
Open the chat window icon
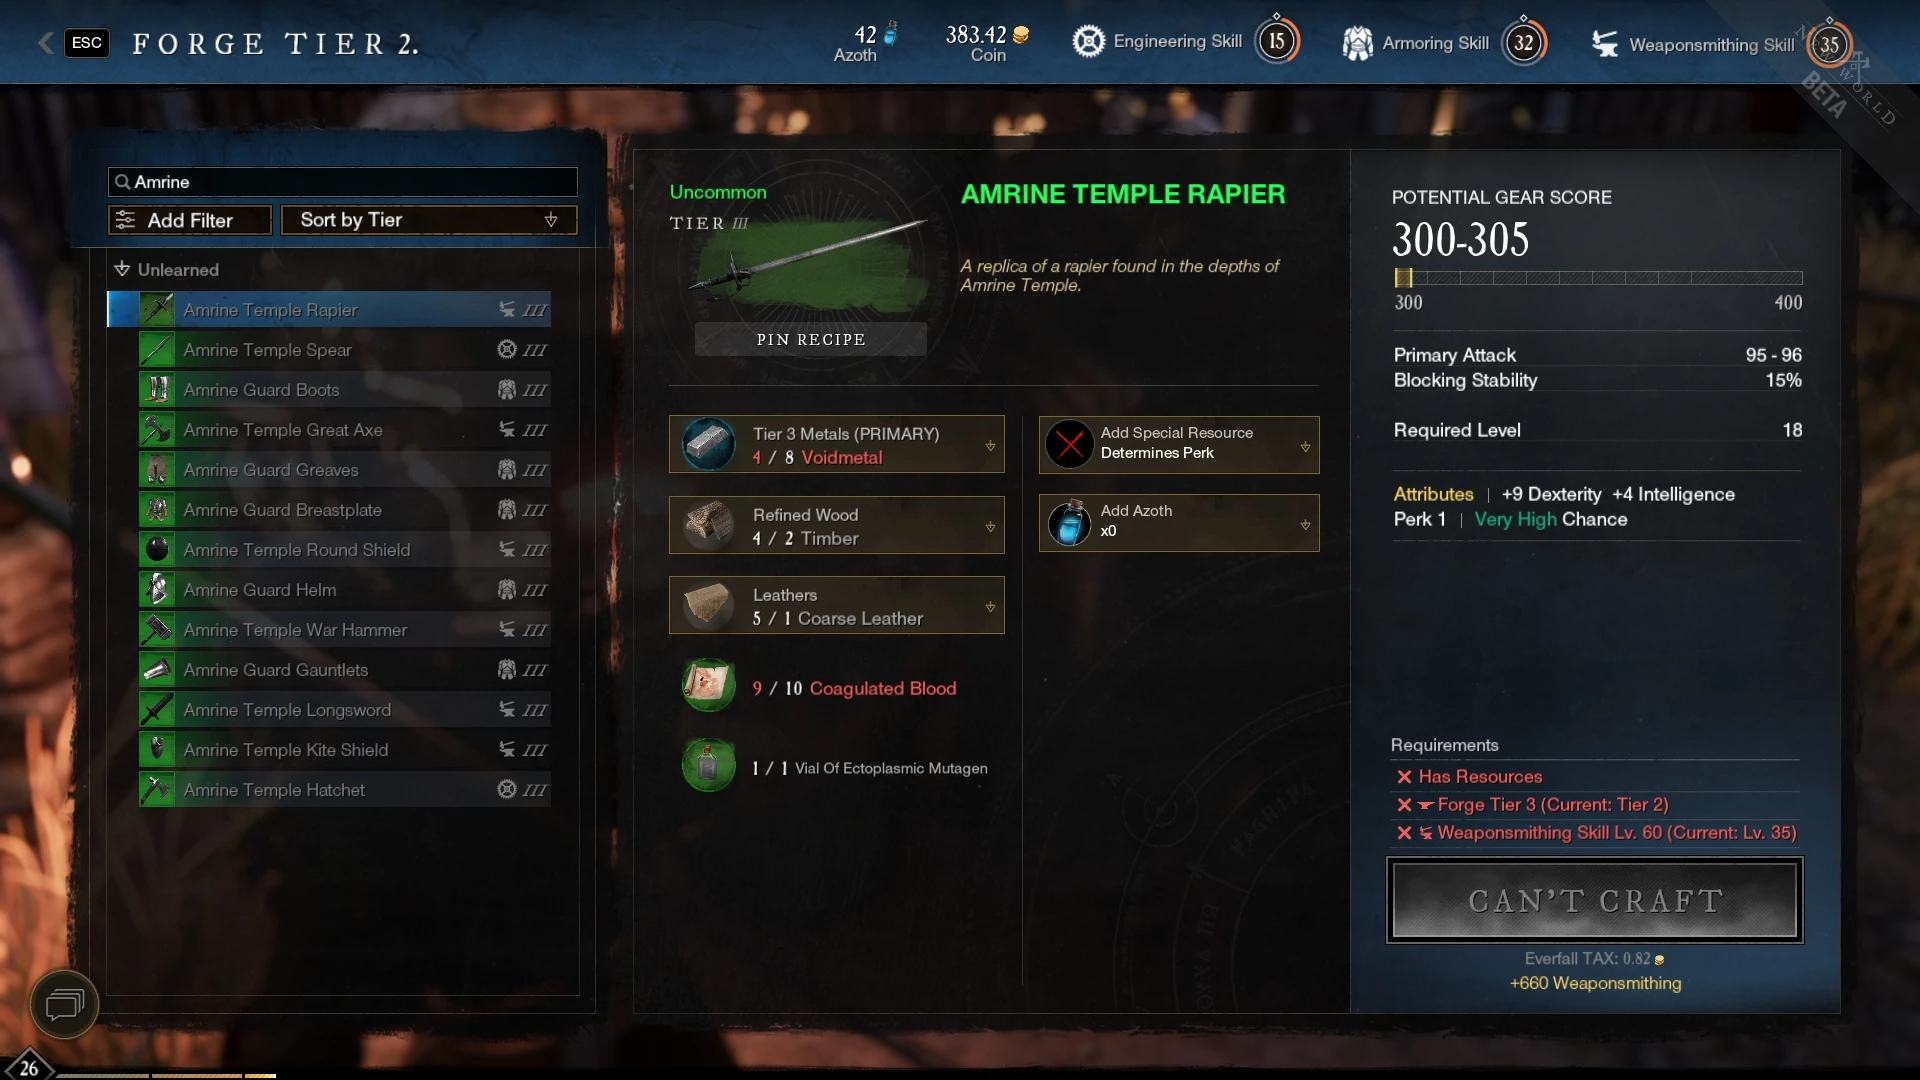[x=65, y=1003]
